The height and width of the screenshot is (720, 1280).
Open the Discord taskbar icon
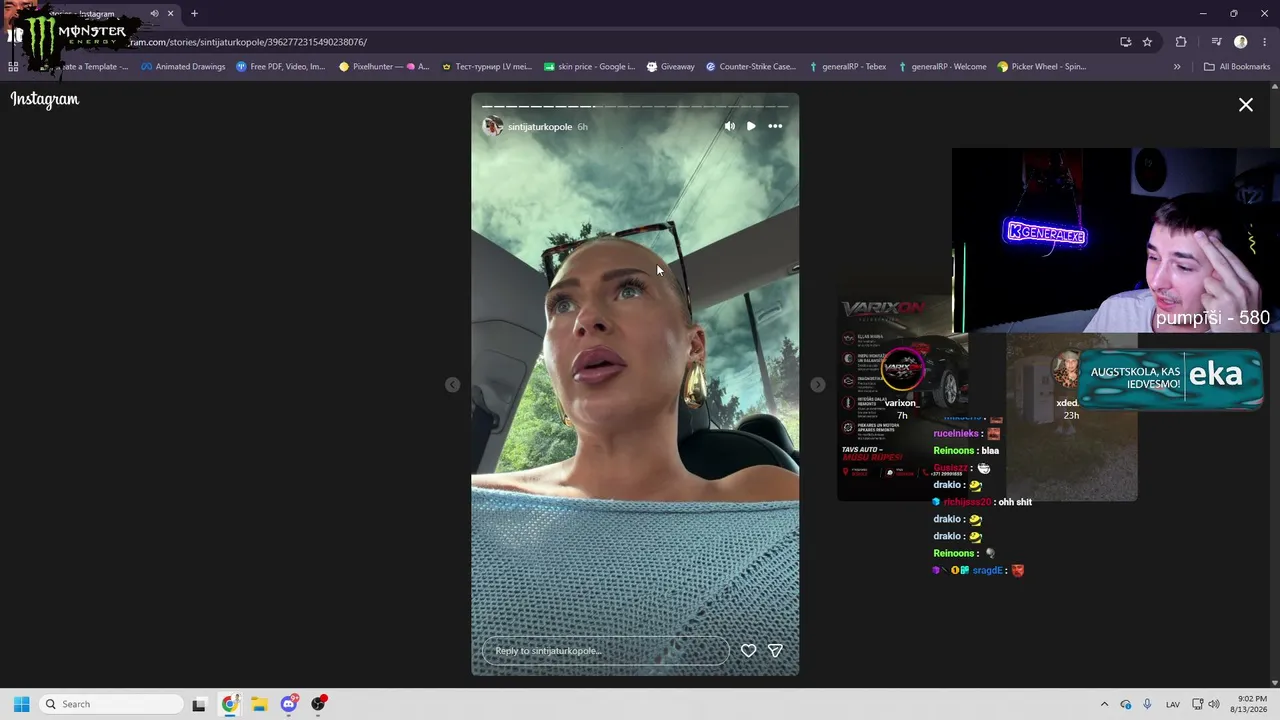pos(289,704)
